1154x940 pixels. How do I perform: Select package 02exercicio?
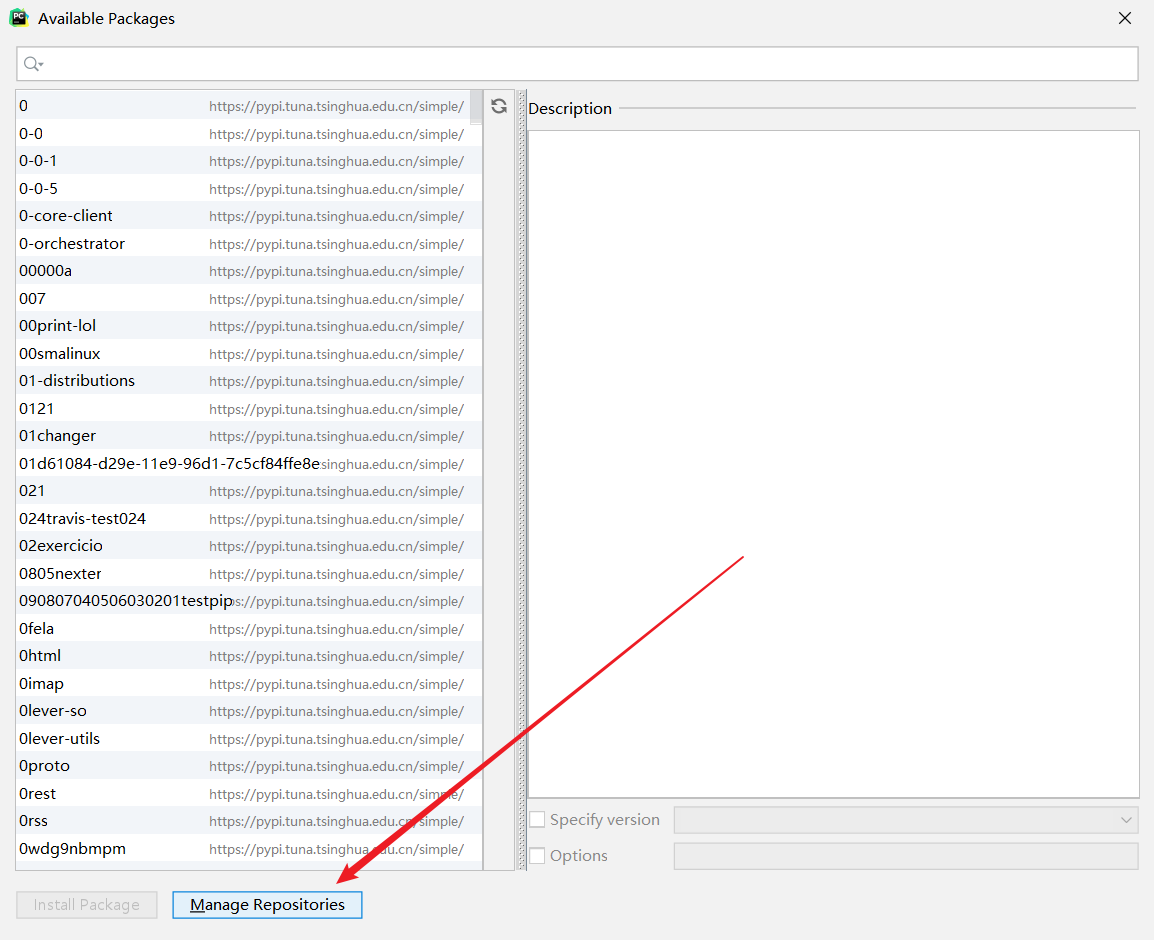point(249,545)
